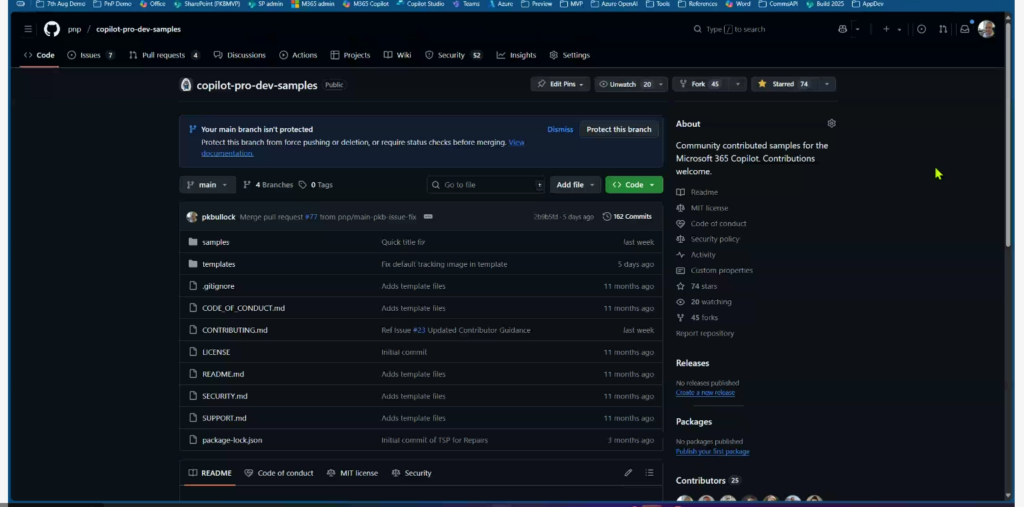Image resolution: width=1024 pixels, height=507 pixels.
Task: Open the Security tab
Action: (453, 55)
